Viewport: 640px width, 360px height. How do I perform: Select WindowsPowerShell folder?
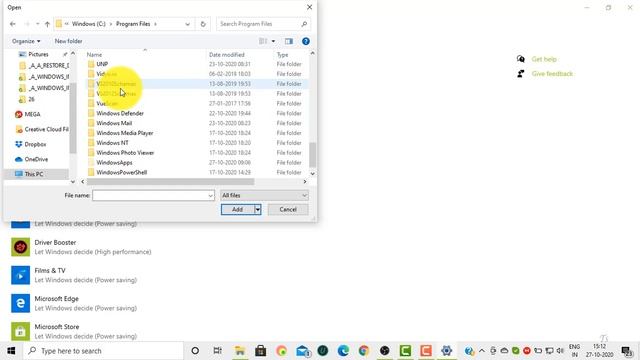[x=122, y=172]
